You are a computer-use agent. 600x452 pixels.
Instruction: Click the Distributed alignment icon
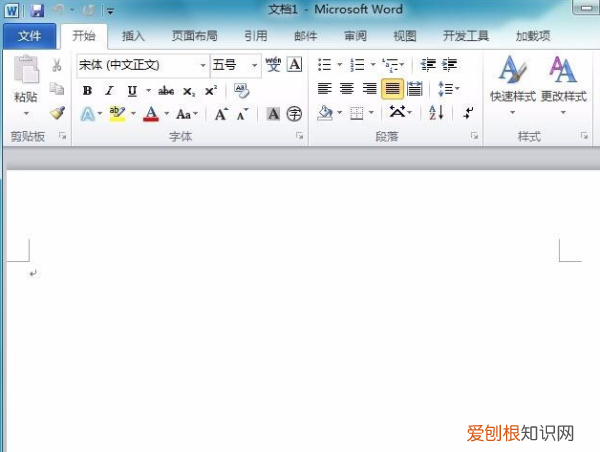point(415,89)
